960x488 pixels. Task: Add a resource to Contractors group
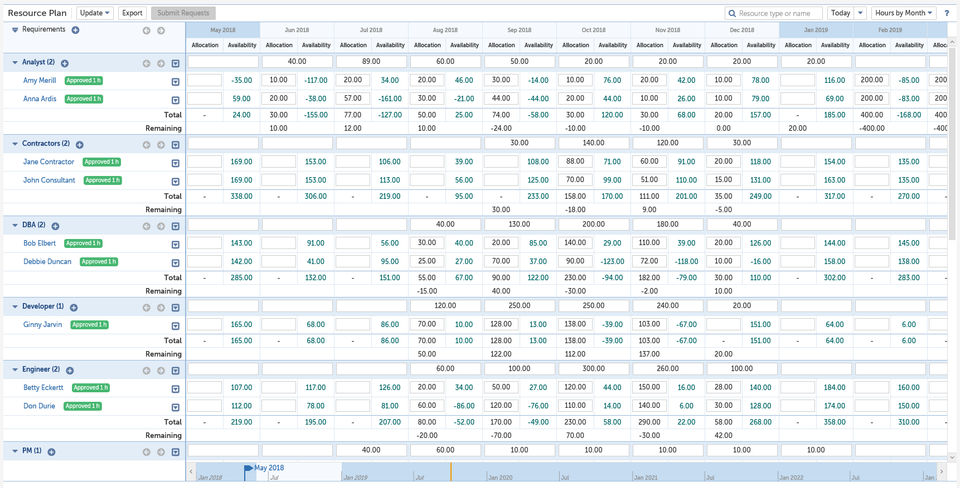point(80,145)
